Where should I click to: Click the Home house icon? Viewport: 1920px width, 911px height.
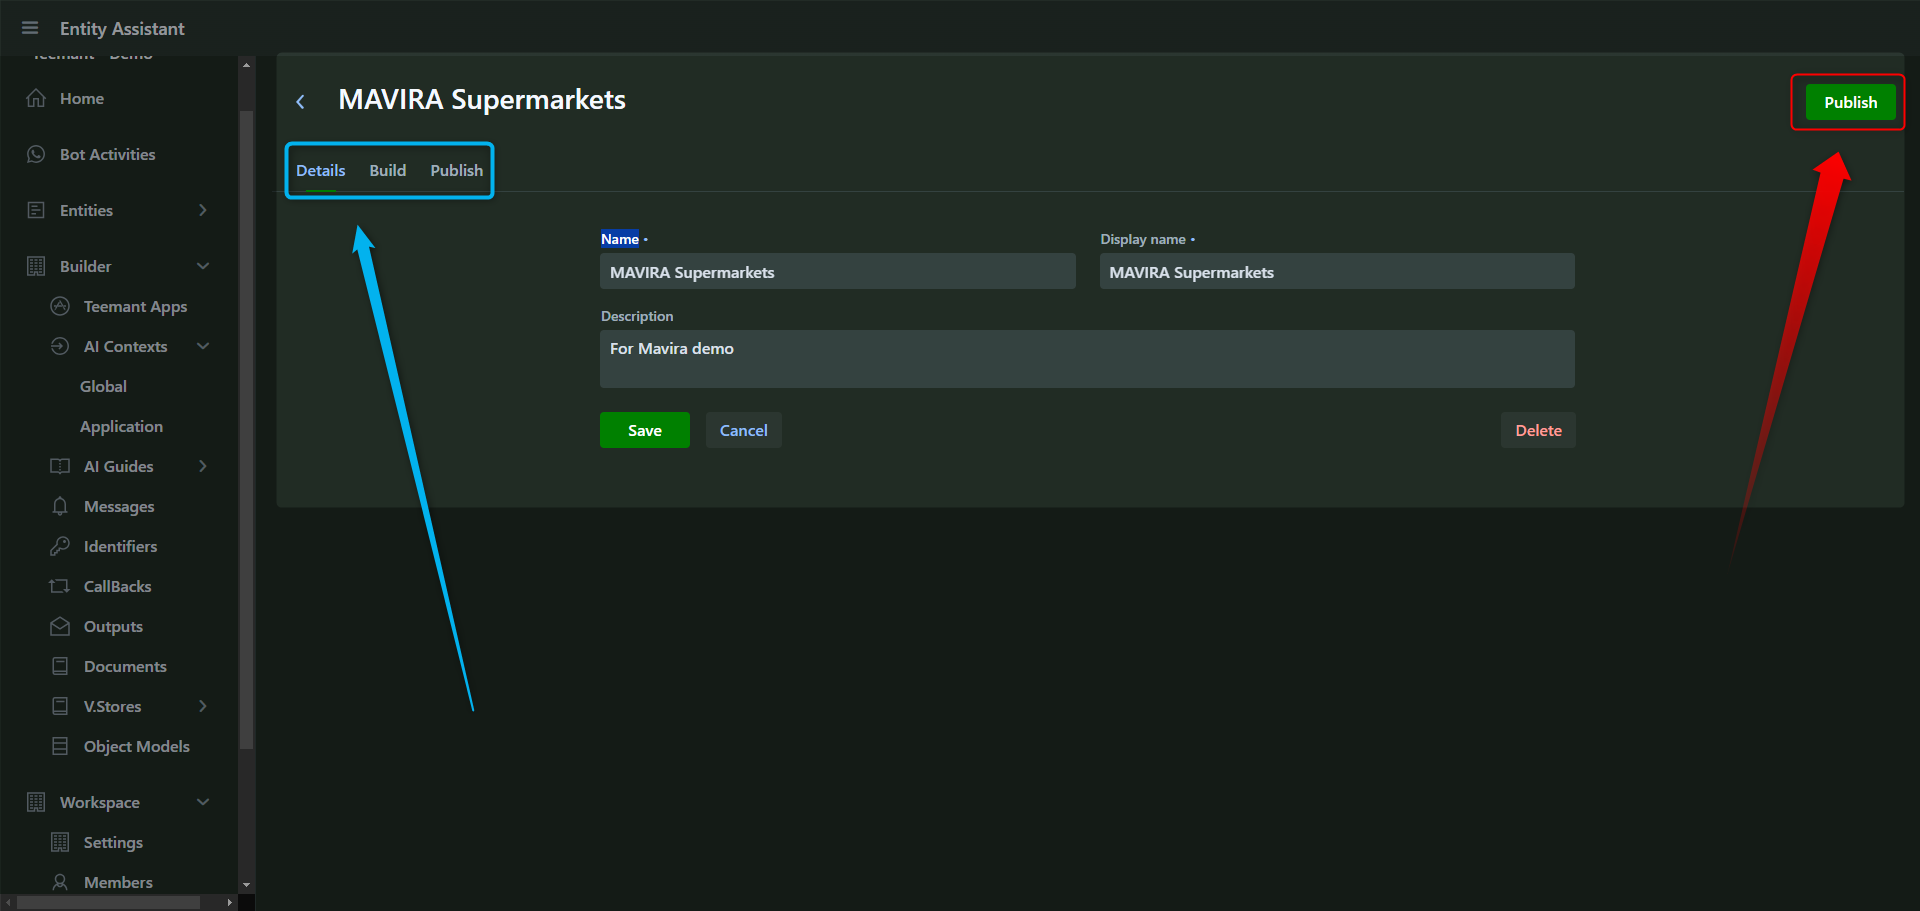36,98
